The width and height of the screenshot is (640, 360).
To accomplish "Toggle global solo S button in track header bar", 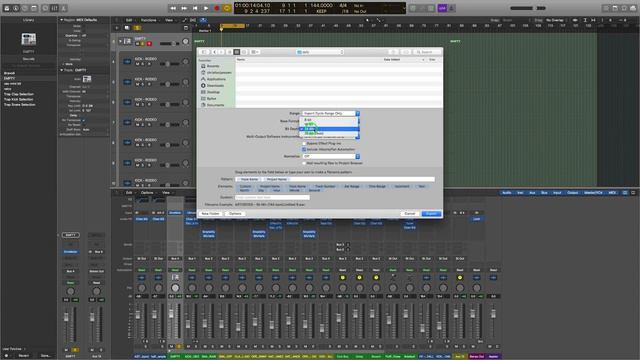I will click(x=137, y=28).
